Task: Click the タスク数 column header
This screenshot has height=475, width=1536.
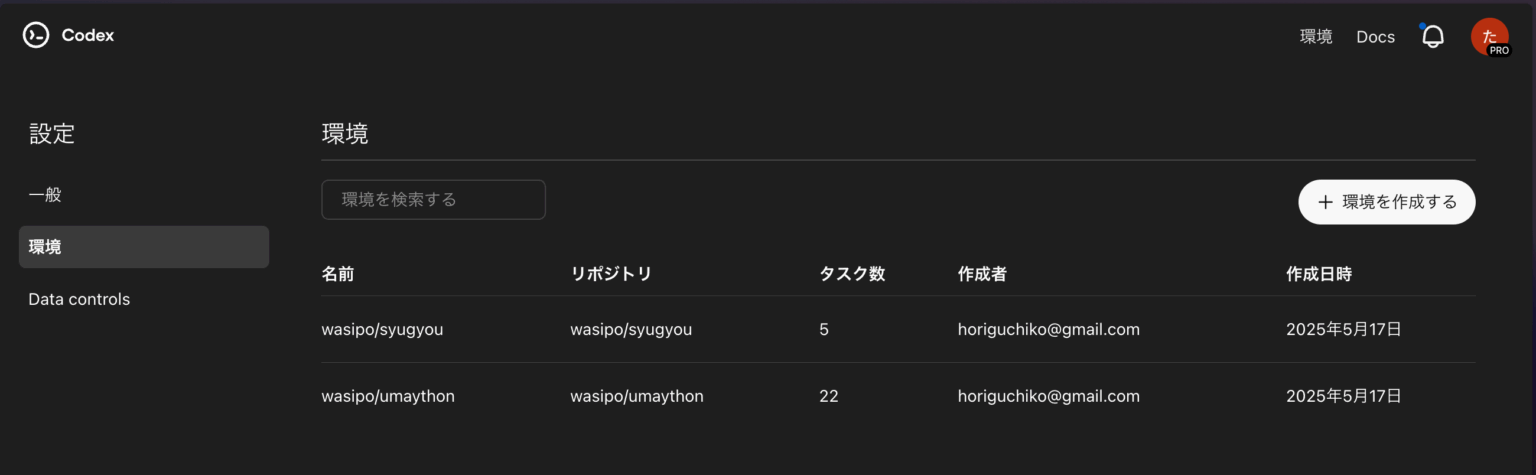Action: point(852,274)
